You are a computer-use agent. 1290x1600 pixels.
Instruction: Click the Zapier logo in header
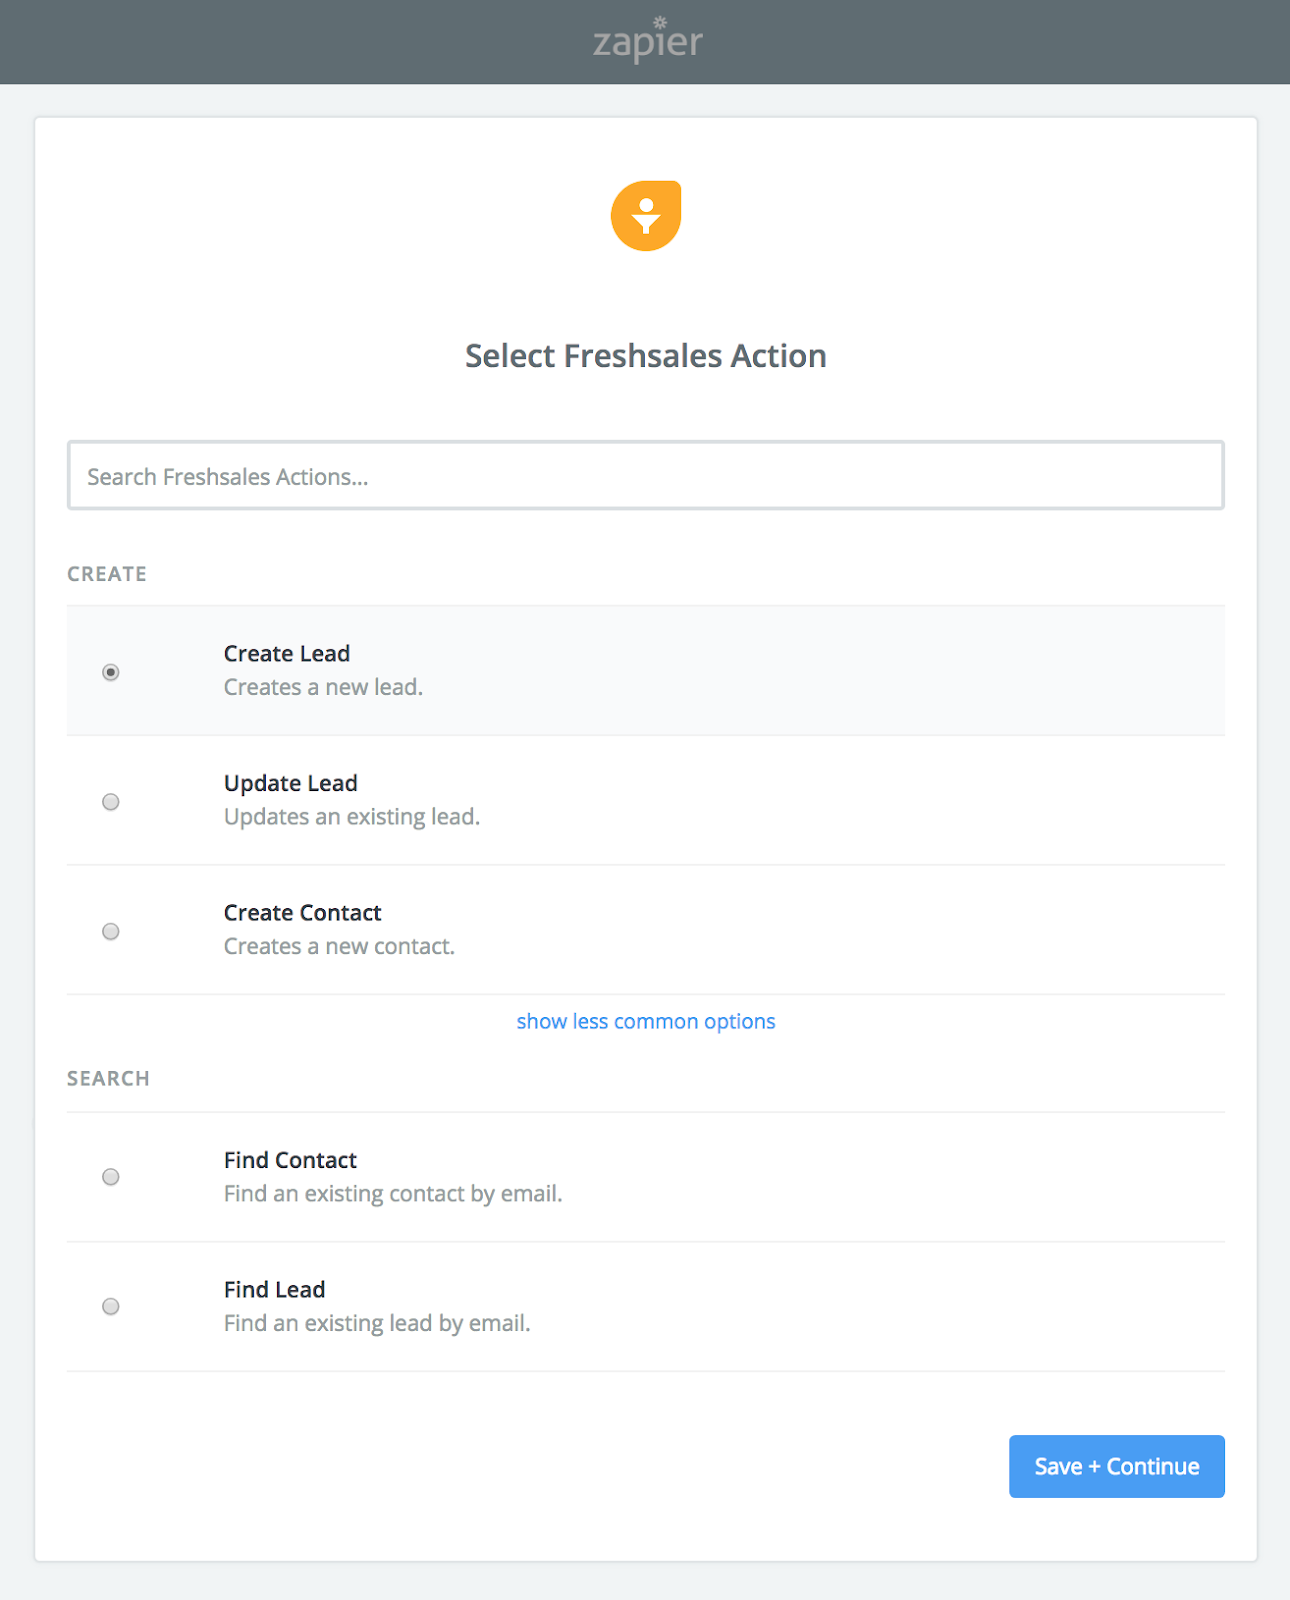tap(647, 41)
